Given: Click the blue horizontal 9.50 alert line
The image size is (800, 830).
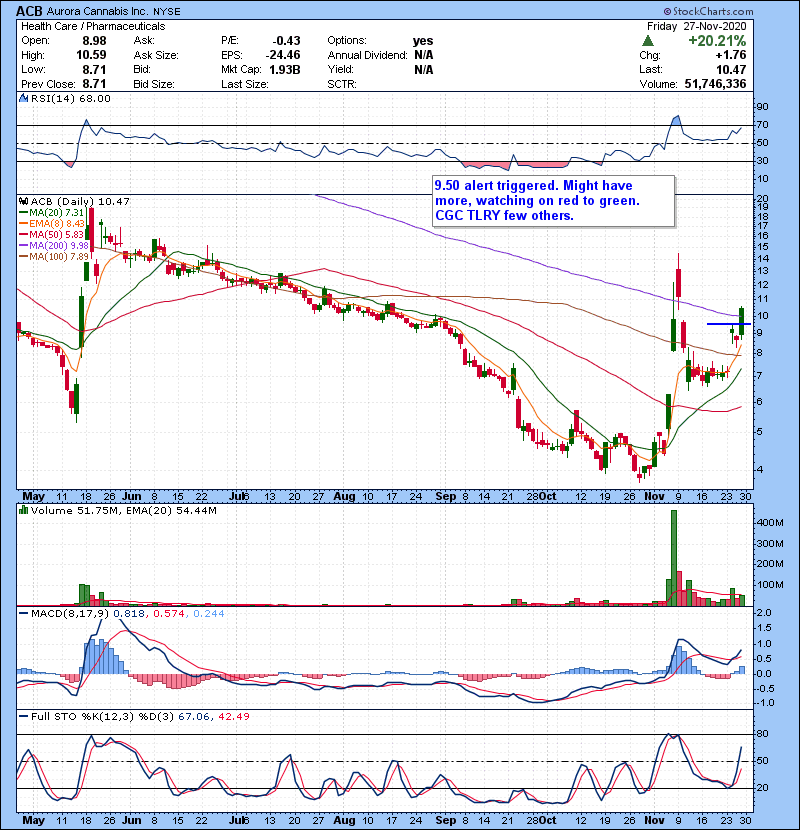Looking at the screenshot, I should [729, 323].
